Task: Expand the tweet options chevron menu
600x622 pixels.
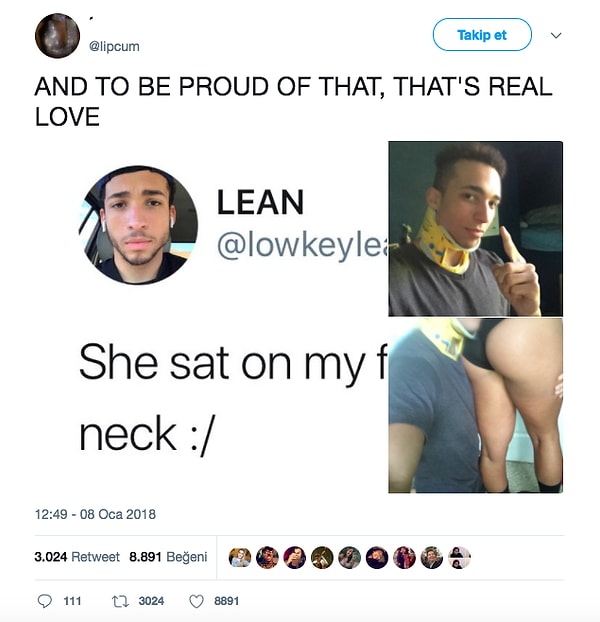Action: pyautogui.click(x=556, y=35)
